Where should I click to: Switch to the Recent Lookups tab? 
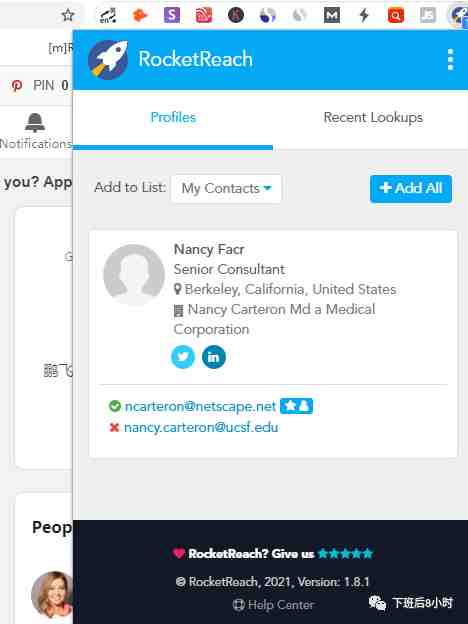[x=373, y=117]
